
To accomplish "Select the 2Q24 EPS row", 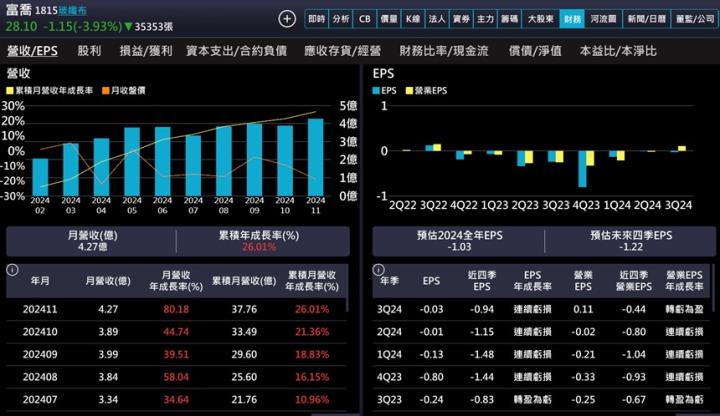I will pos(541,332).
